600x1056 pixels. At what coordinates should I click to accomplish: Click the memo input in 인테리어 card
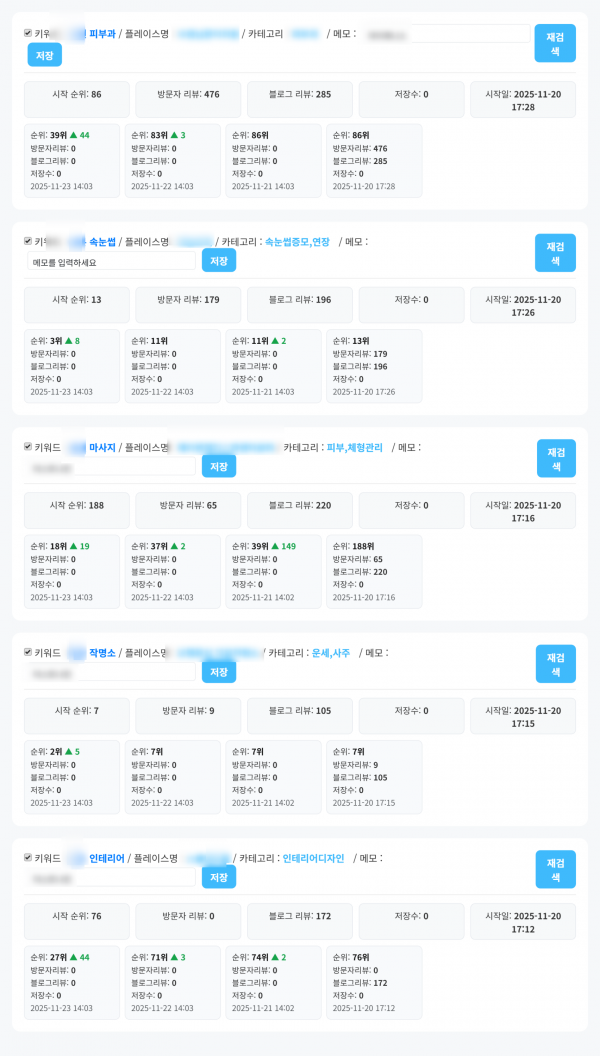coord(110,878)
